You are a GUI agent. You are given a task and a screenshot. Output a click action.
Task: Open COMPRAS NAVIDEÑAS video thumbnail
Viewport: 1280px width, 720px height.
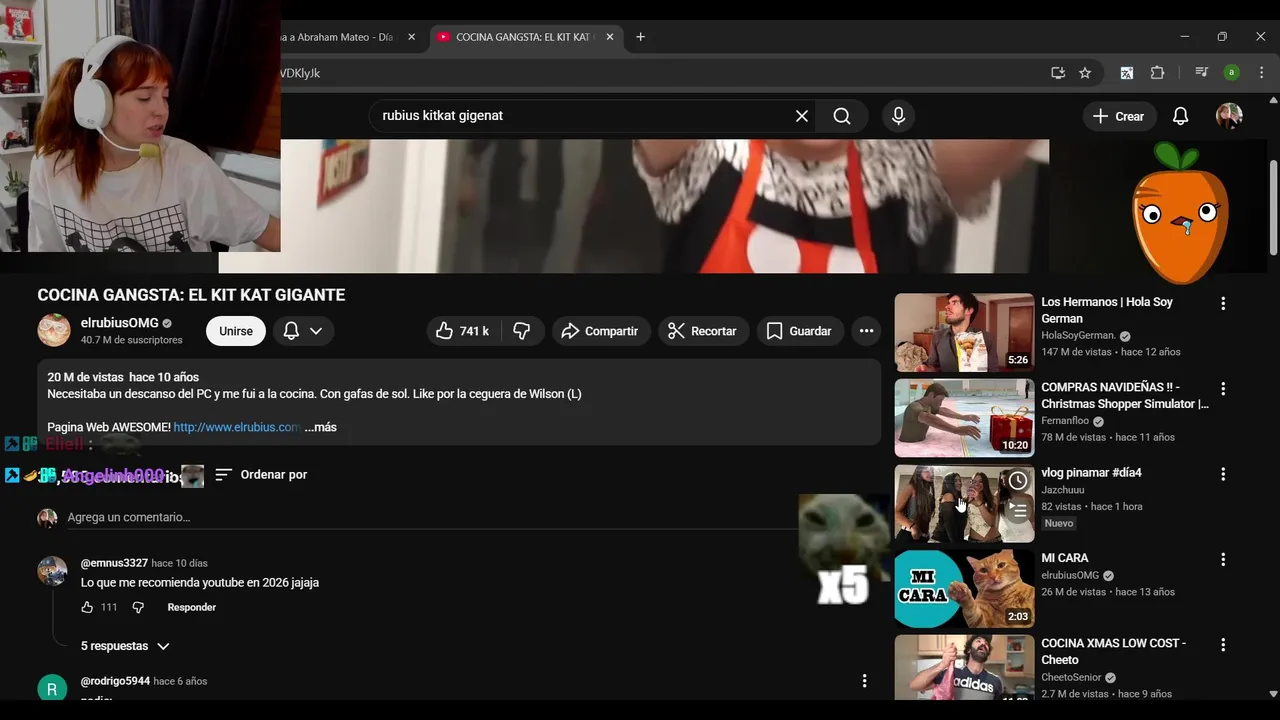point(964,418)
